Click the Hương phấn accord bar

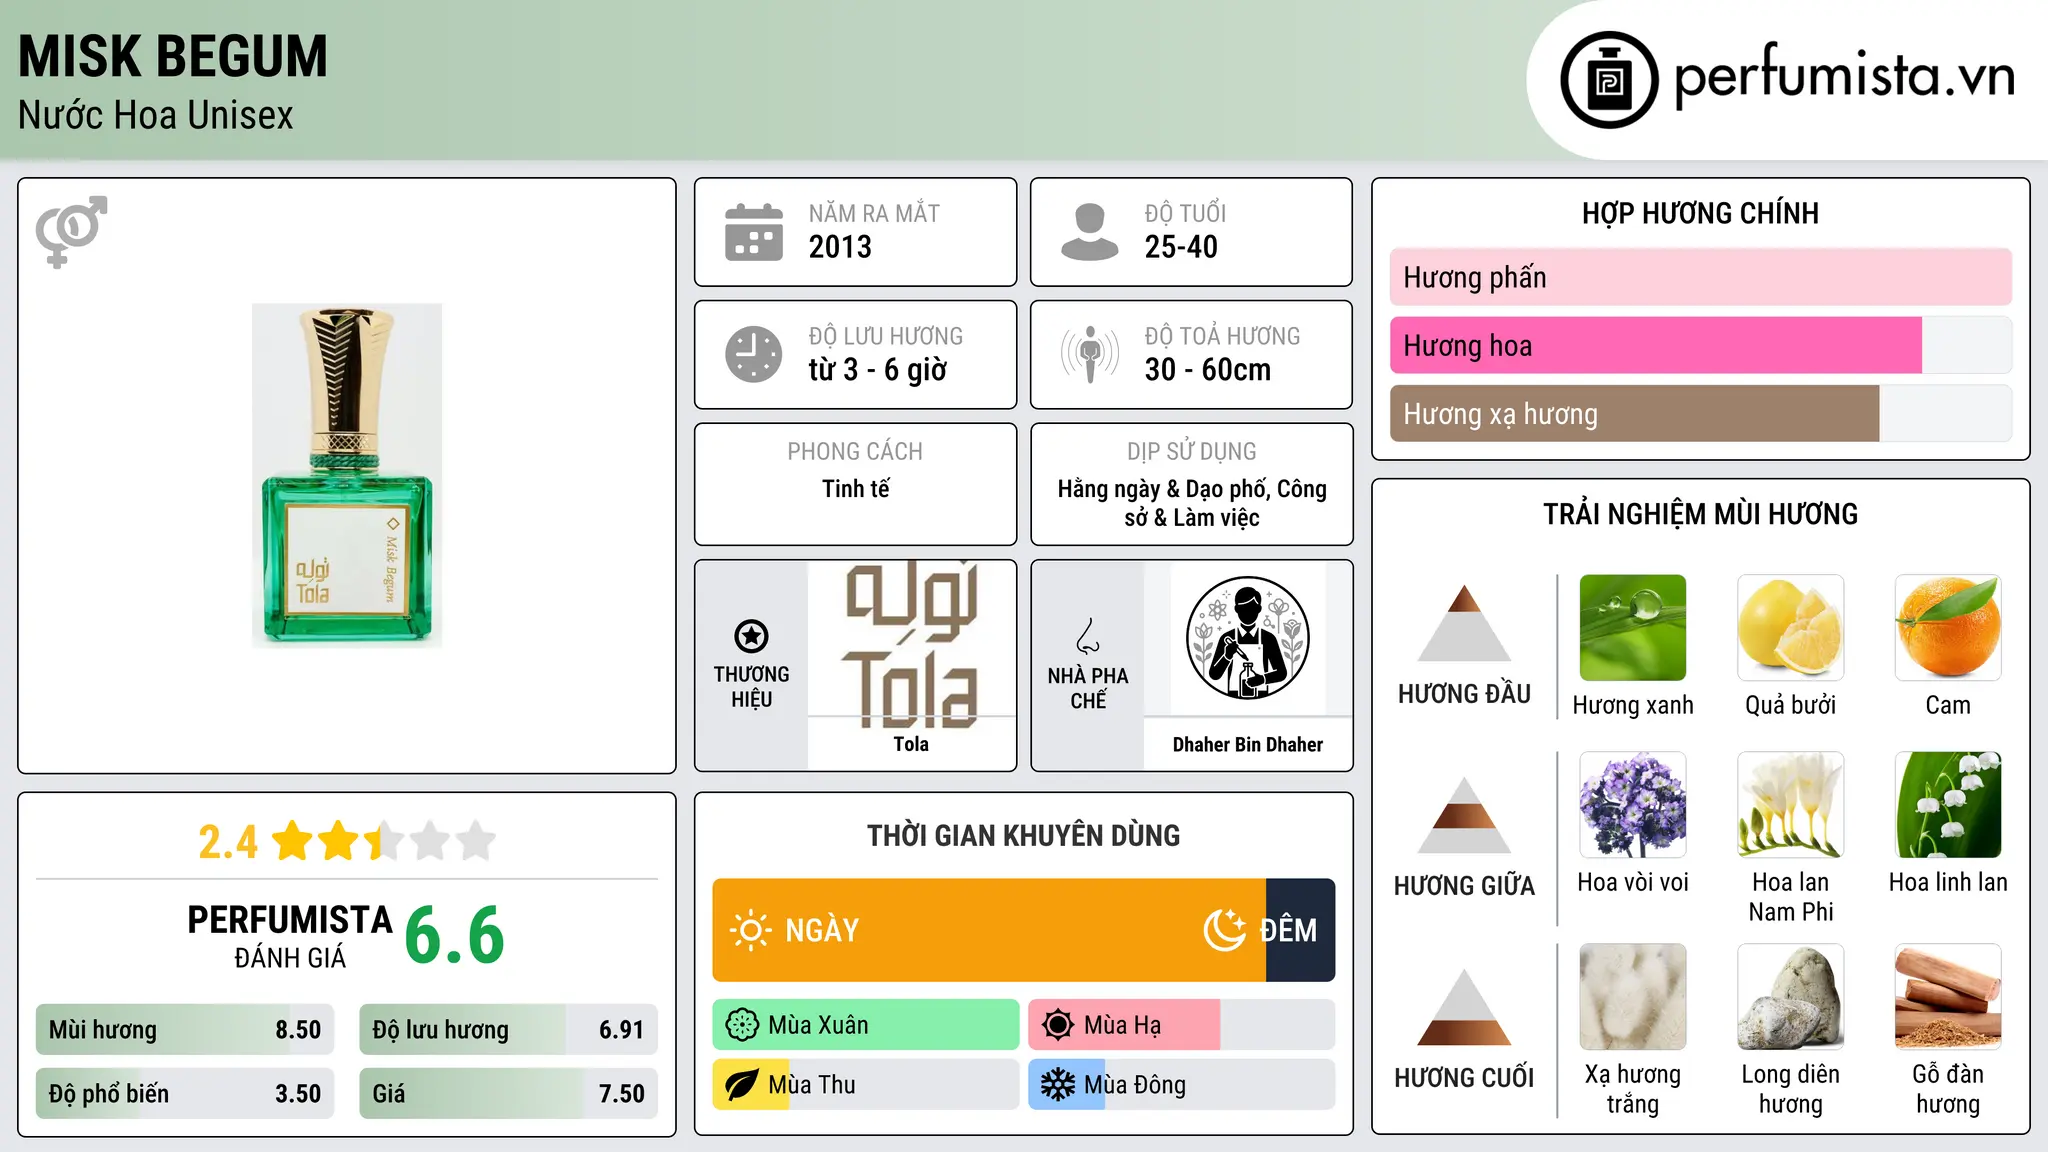click(1701, 277)
